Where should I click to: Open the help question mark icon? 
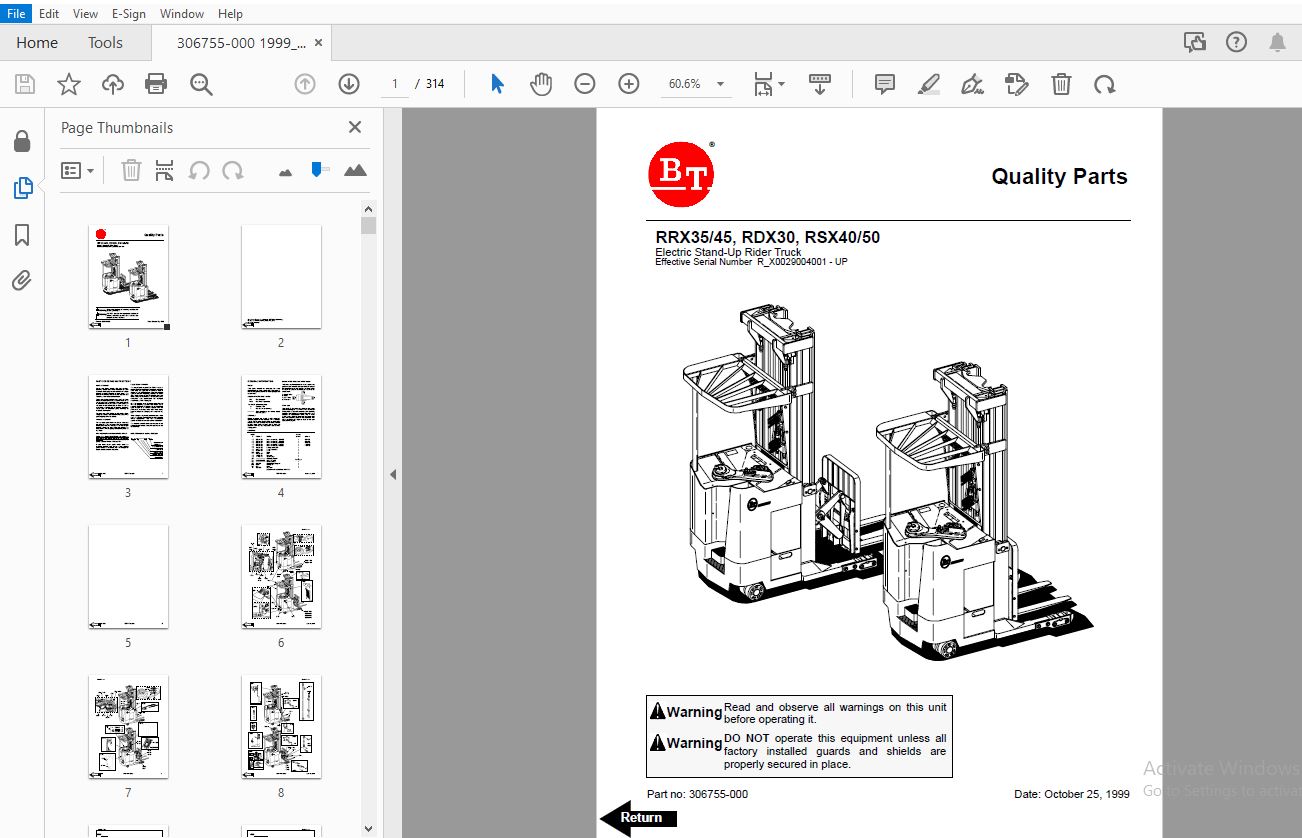[x=1237, y=42]
